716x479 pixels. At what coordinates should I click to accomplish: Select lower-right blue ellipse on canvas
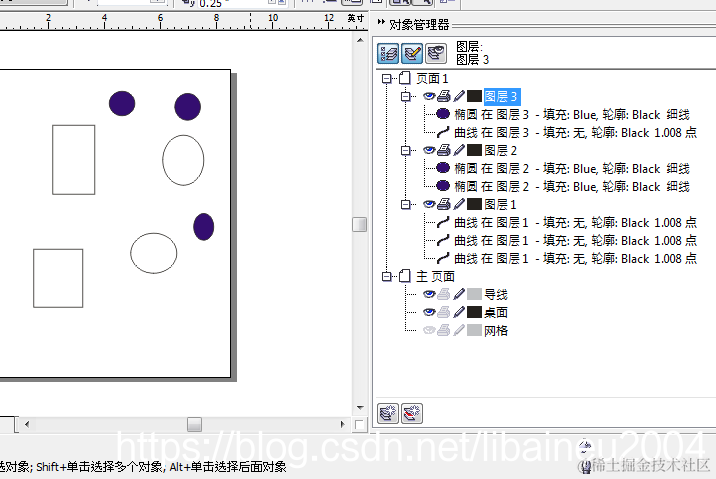(x=204, y=226)
